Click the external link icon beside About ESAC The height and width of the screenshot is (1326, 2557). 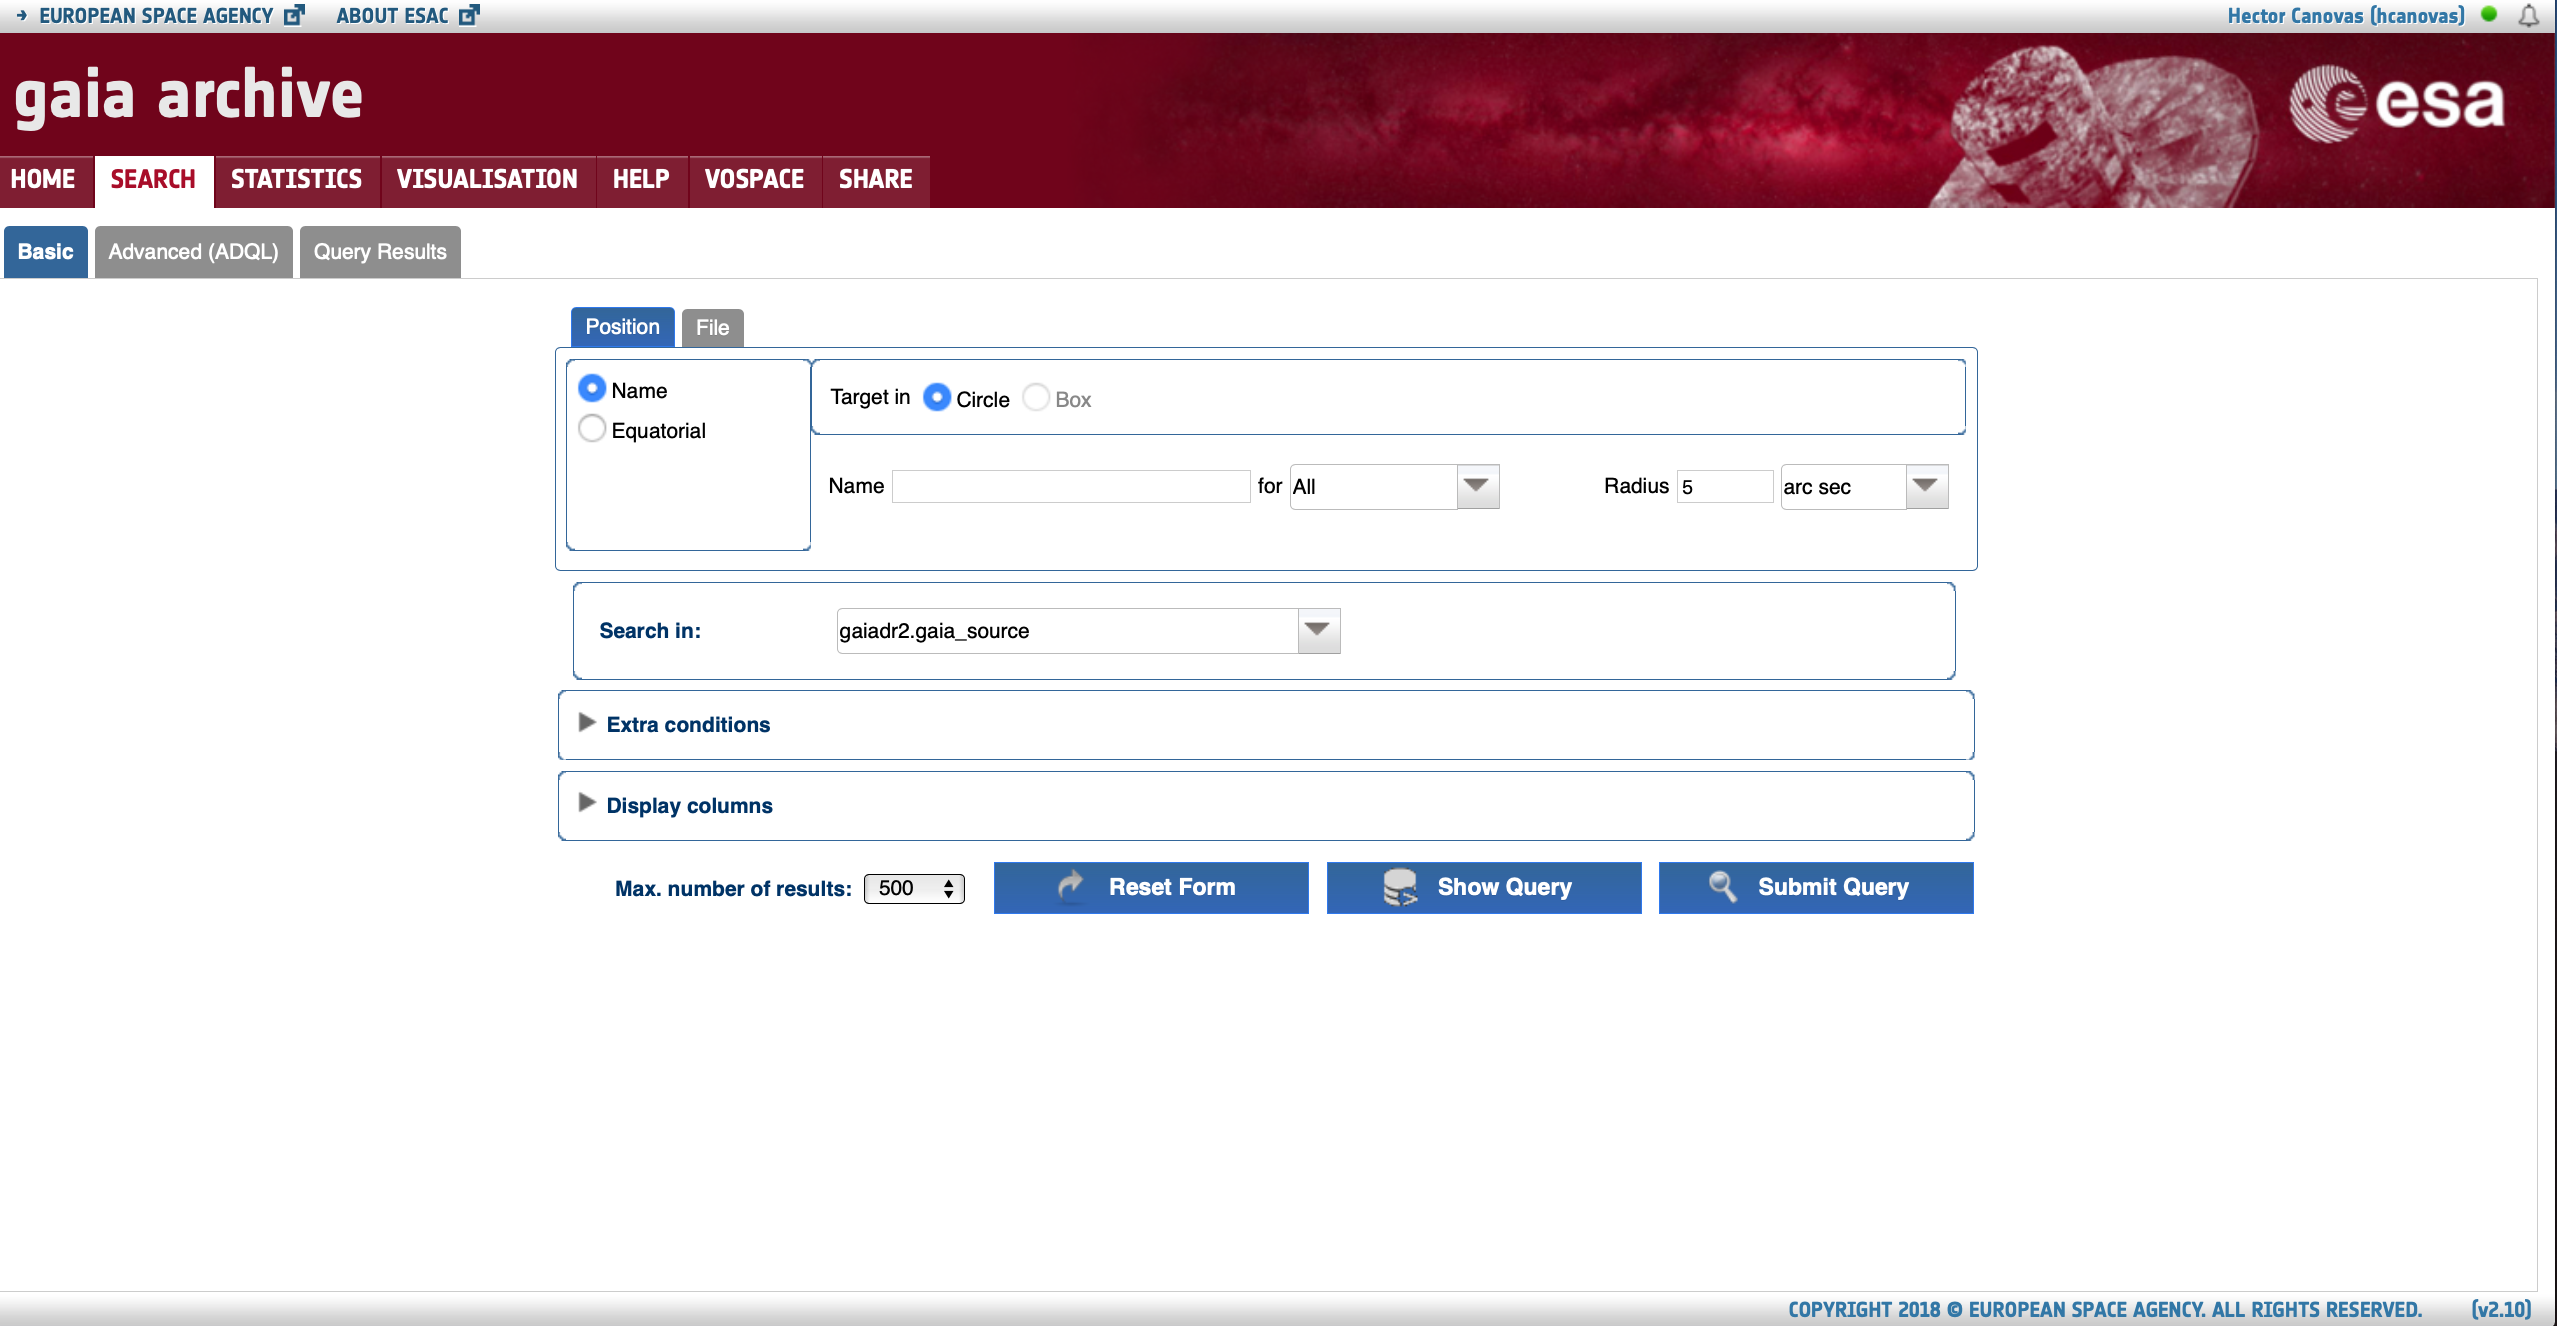click(x=469, y=15)
